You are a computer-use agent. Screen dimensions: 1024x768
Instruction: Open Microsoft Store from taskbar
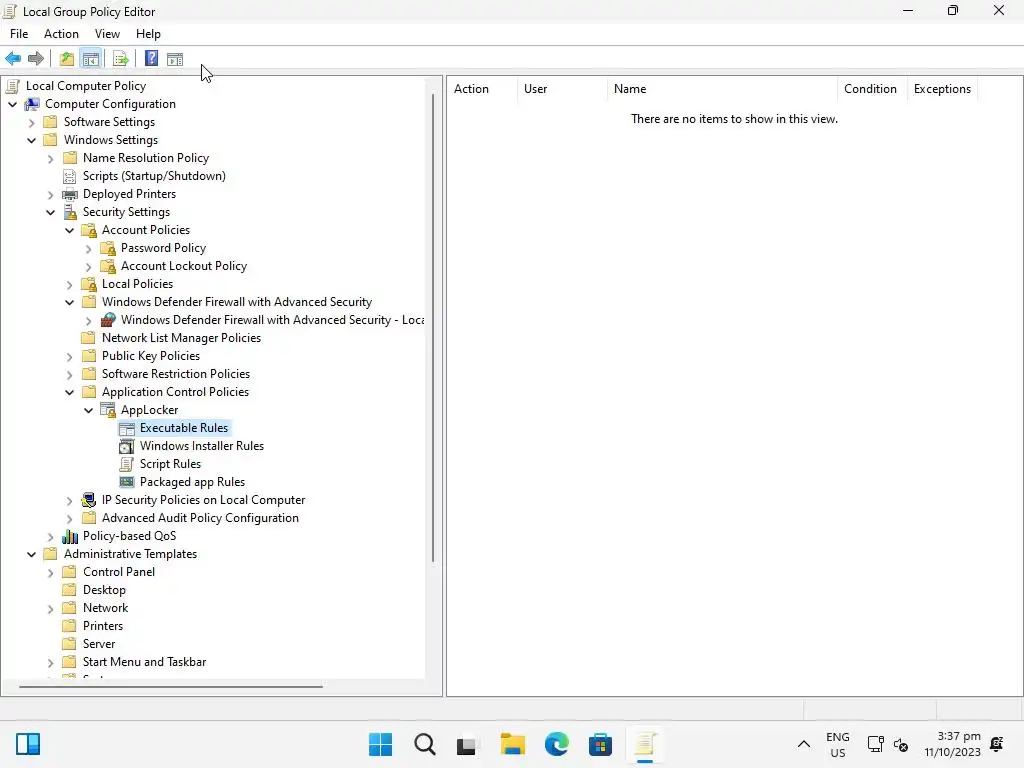[600, 744]
